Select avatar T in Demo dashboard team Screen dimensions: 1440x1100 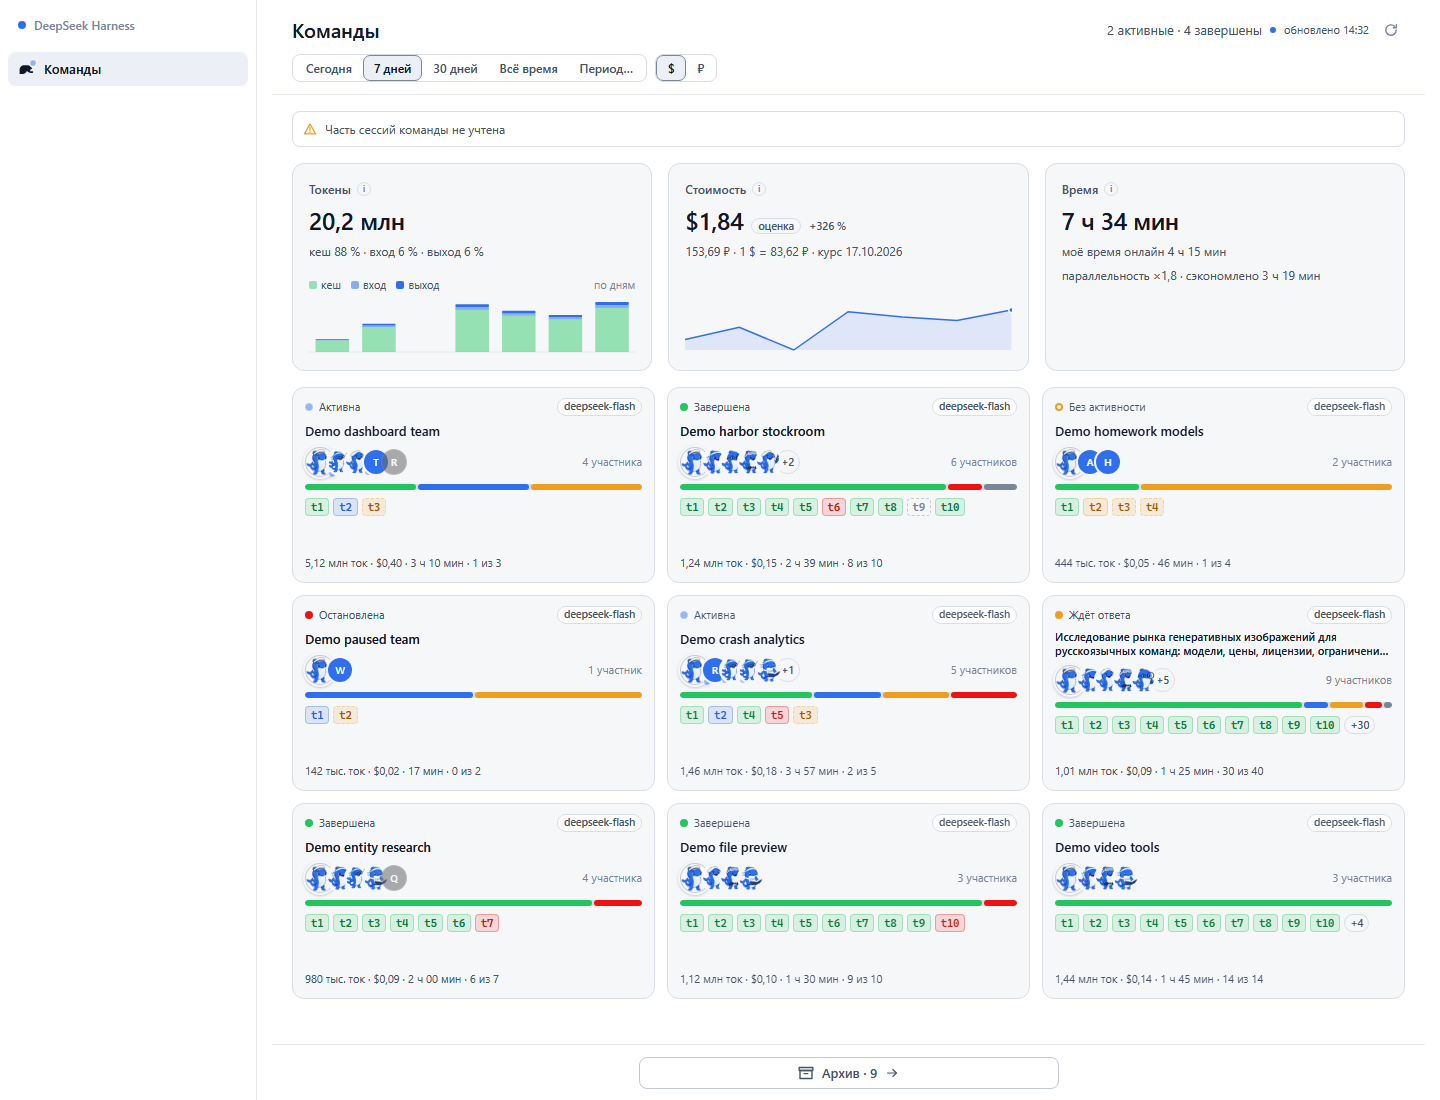coord(376,462)
